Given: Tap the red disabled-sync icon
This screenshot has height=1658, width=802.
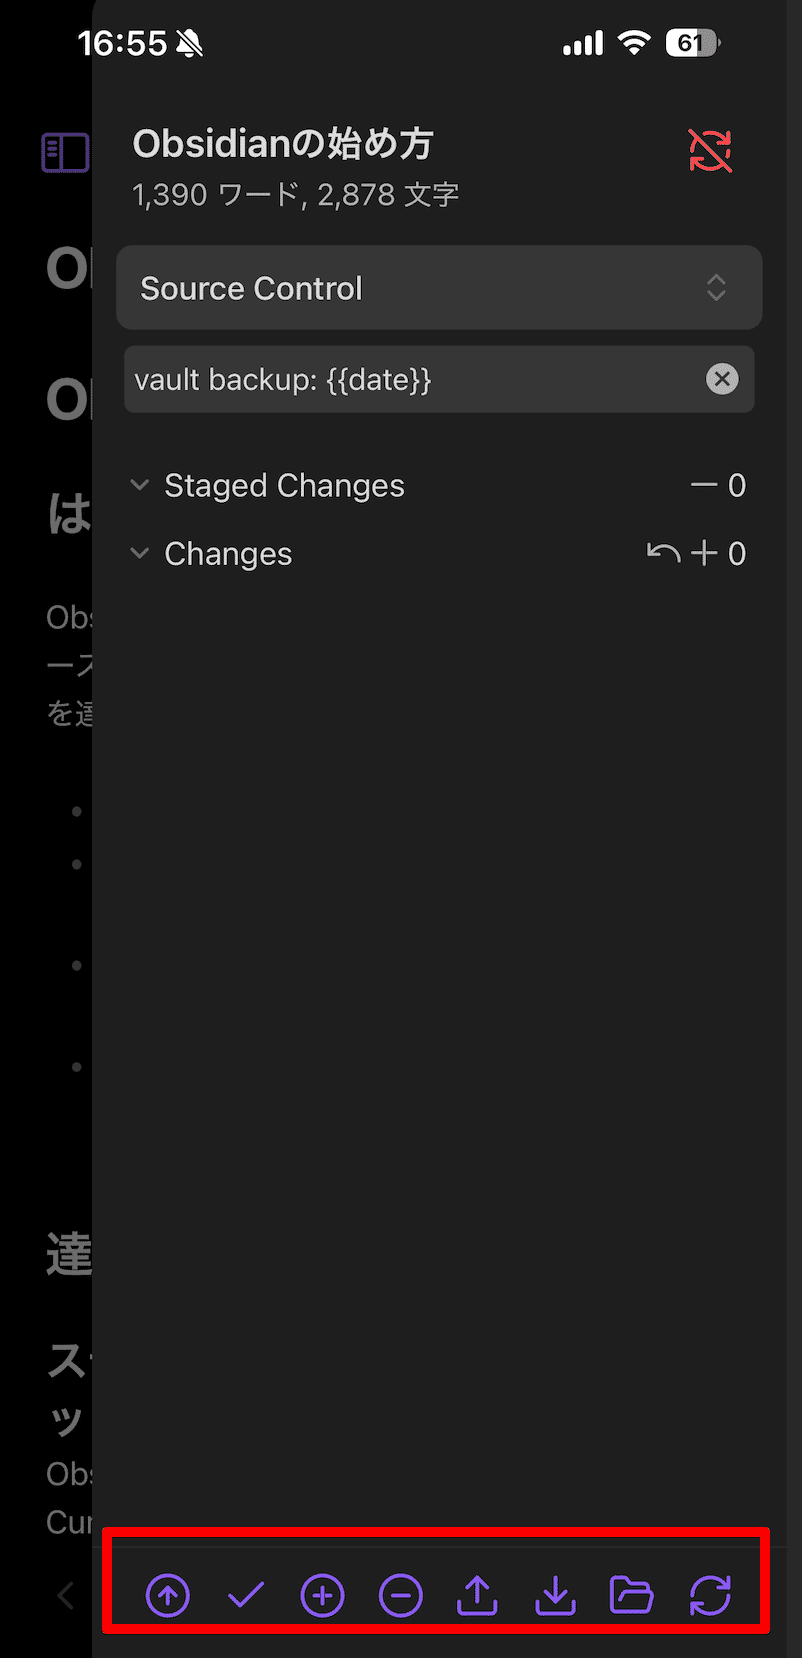Looking at the screenshot, I should point(710,151).
